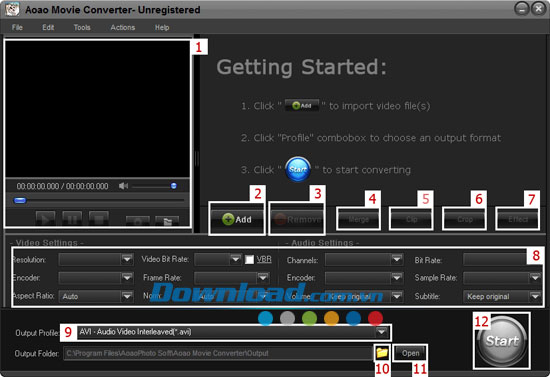Open the Video Bit Rate dropdown

pyautogui.click(x=235, y=259)
